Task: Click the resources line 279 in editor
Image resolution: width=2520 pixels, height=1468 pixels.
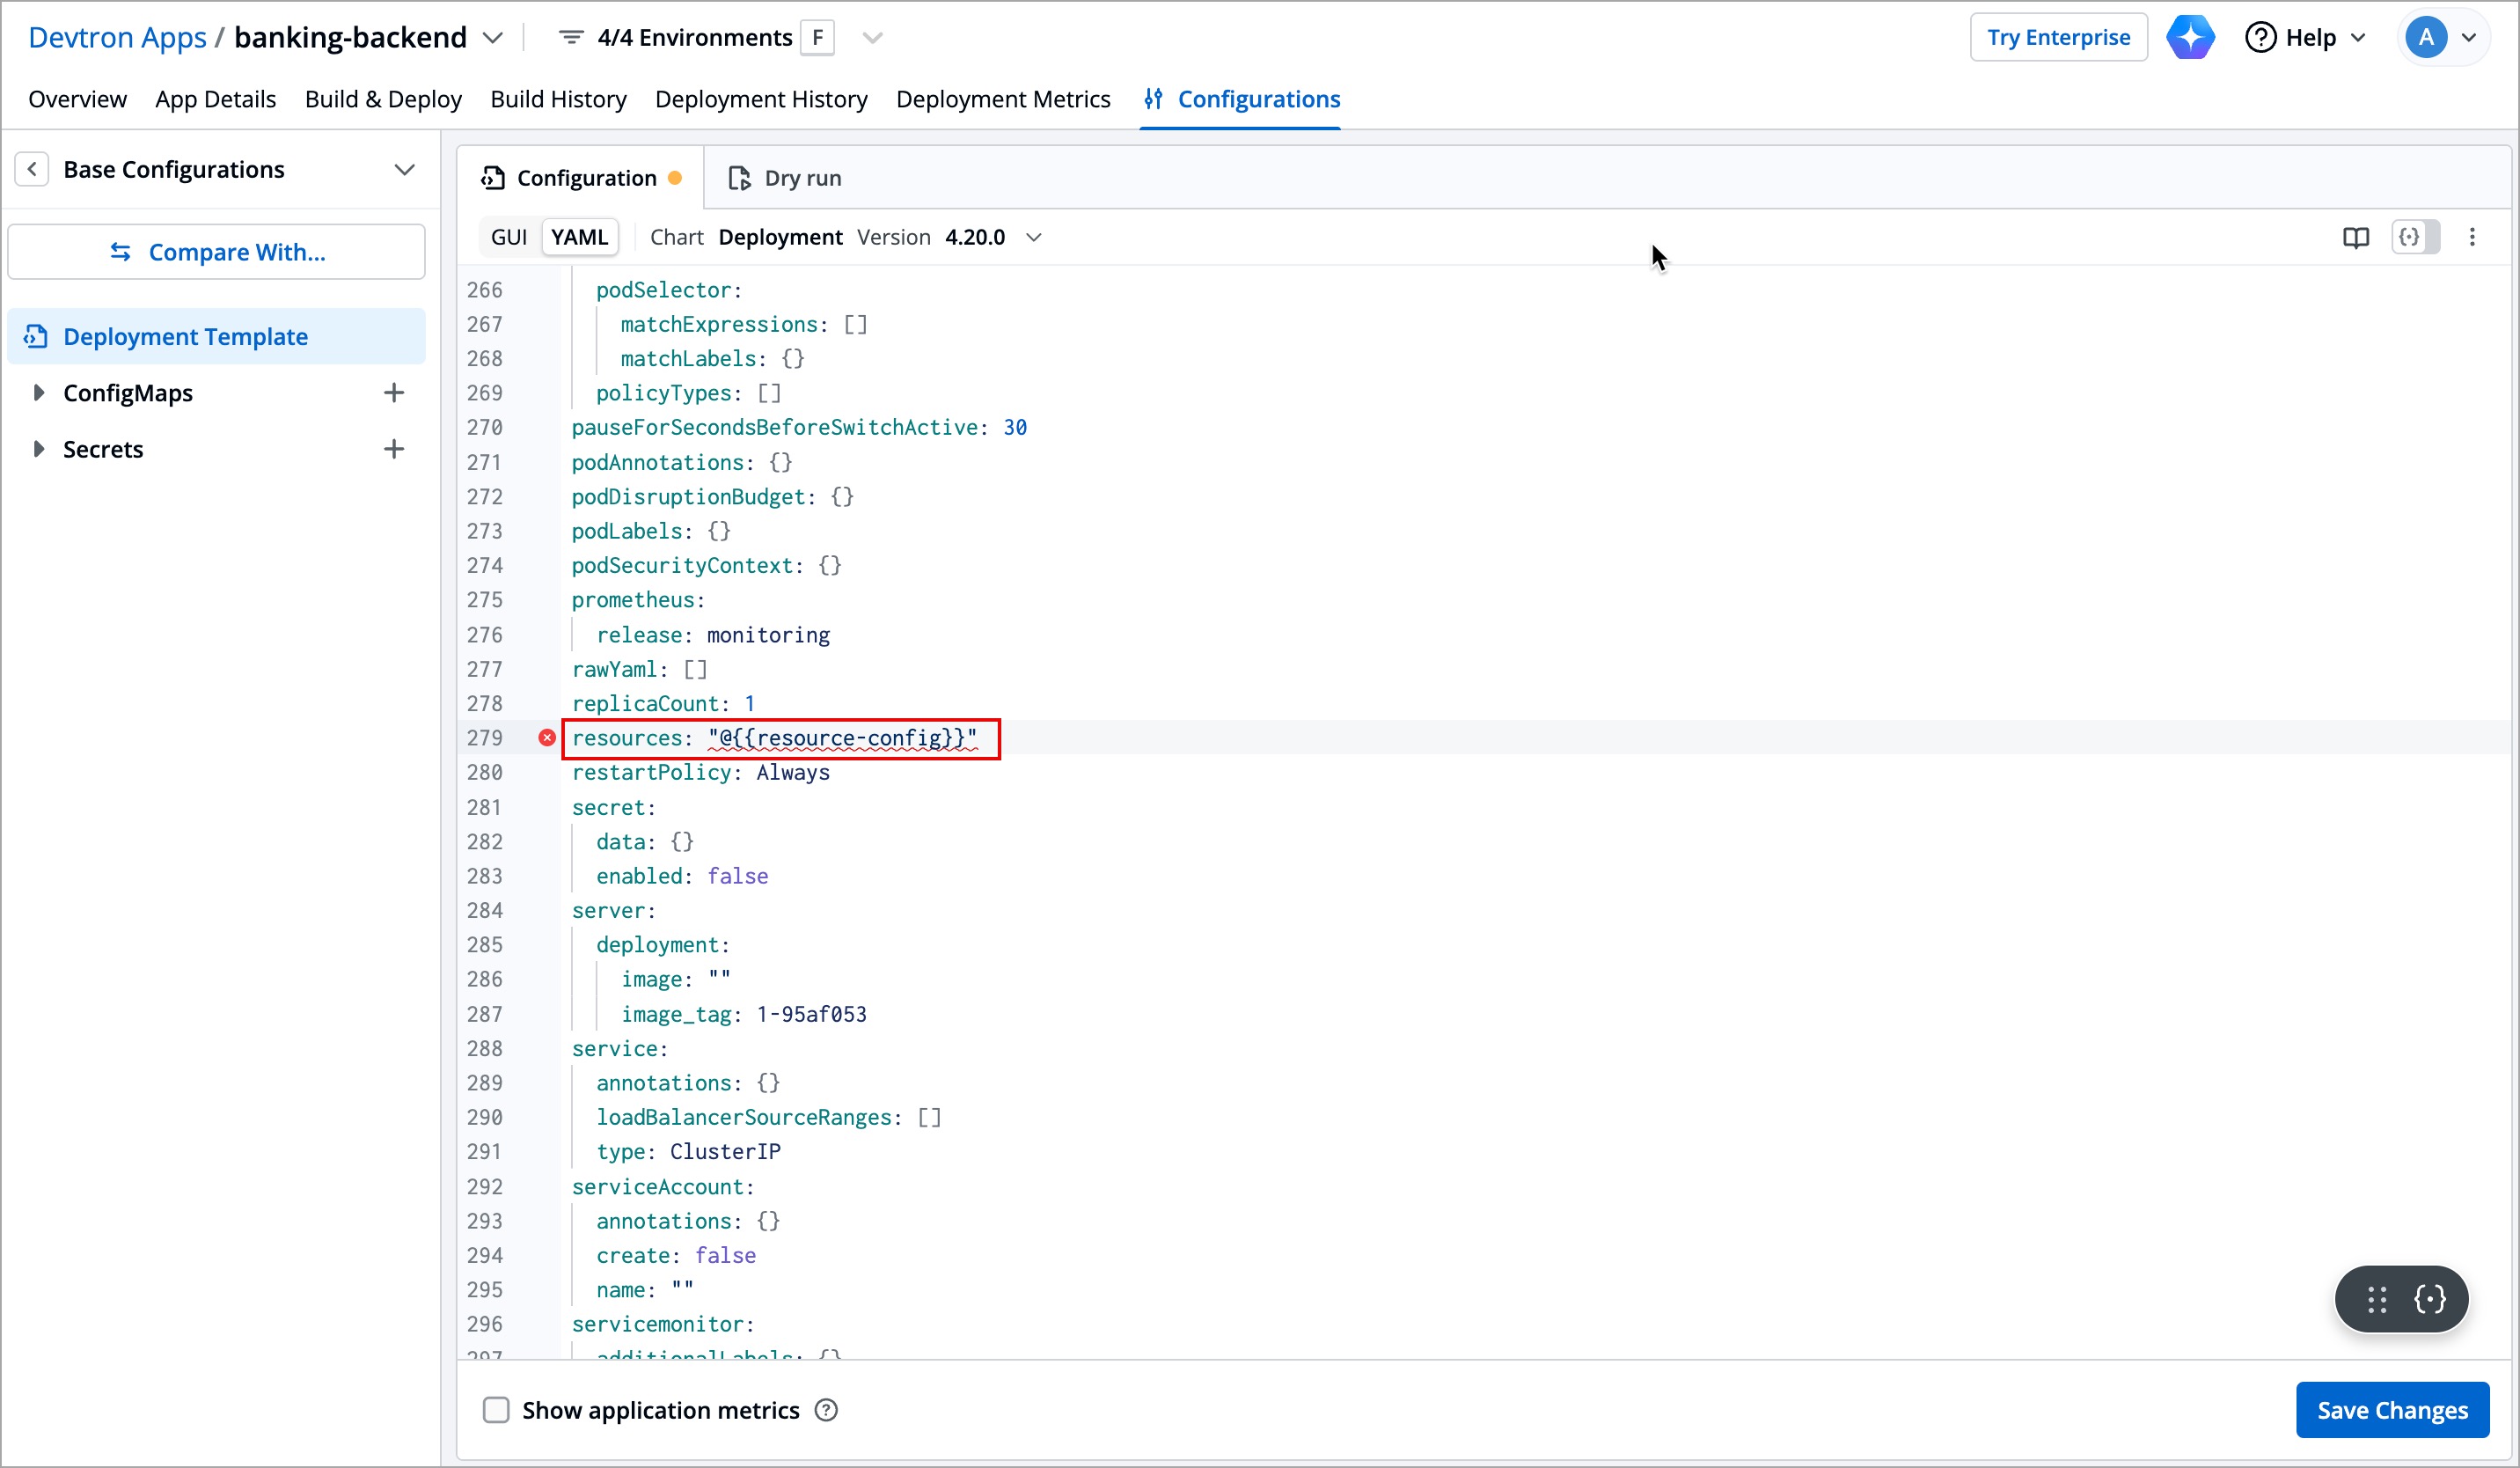Action: (x=780, y=738)
